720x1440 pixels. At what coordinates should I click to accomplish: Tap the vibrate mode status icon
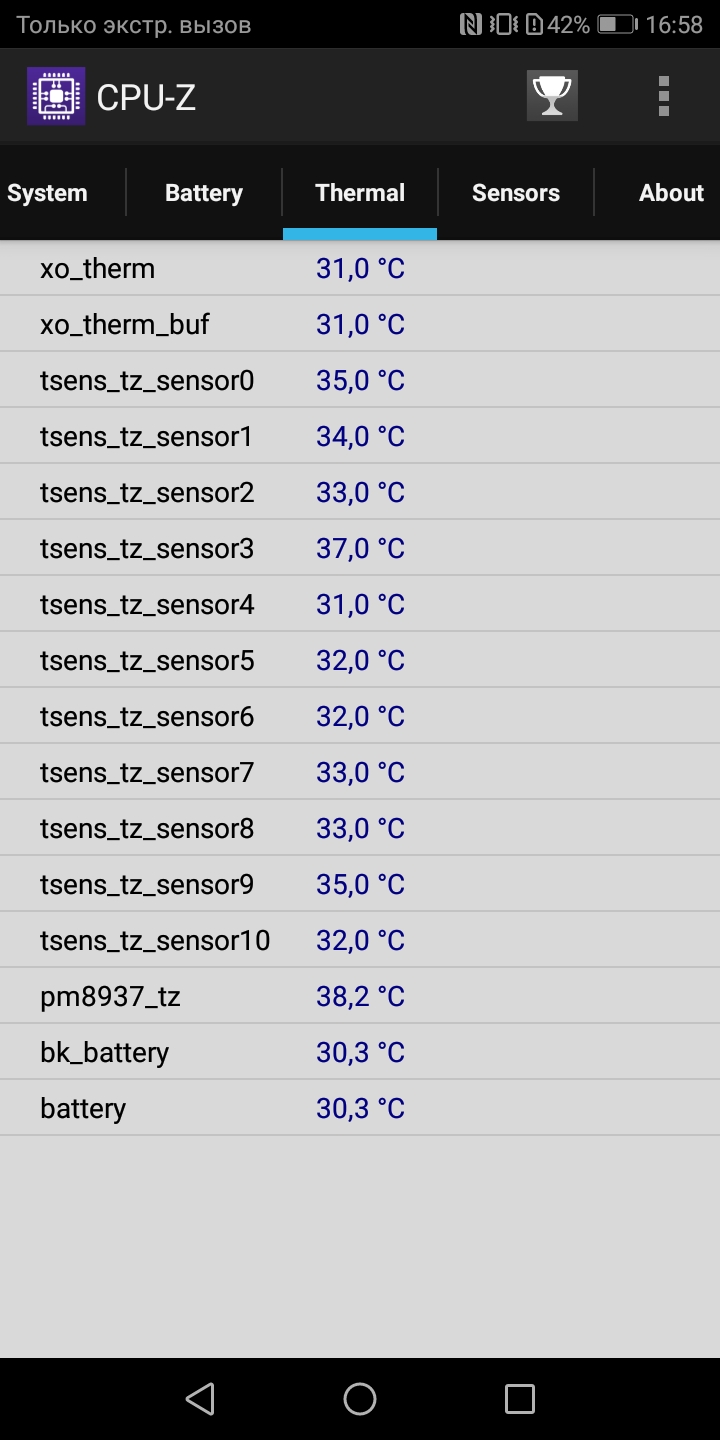coord(504,25)
